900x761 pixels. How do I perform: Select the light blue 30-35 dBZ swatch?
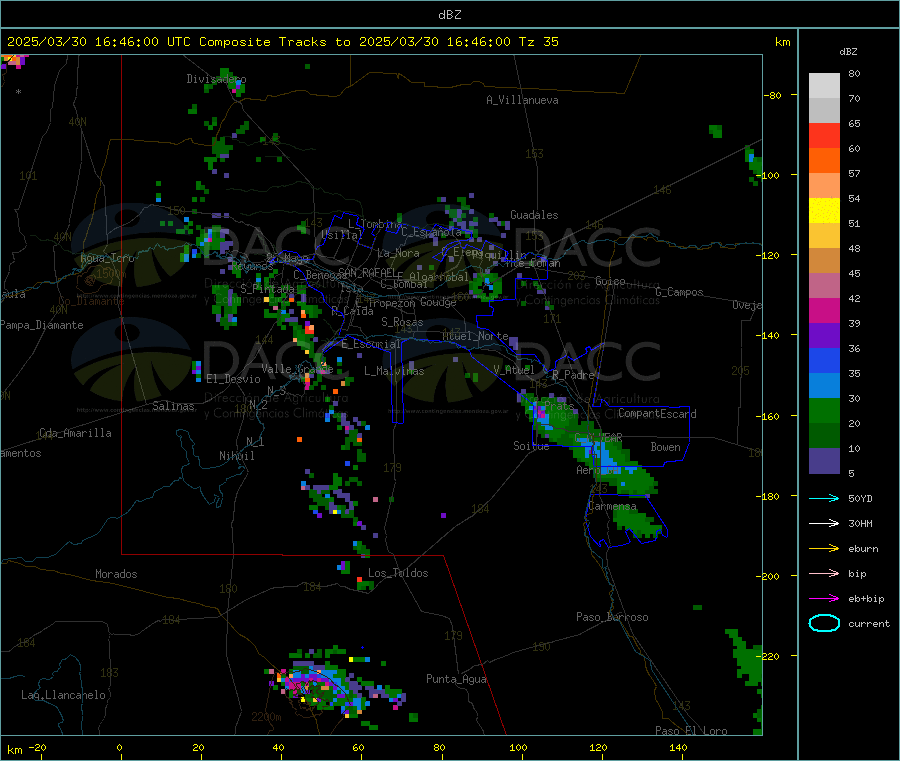824,386
